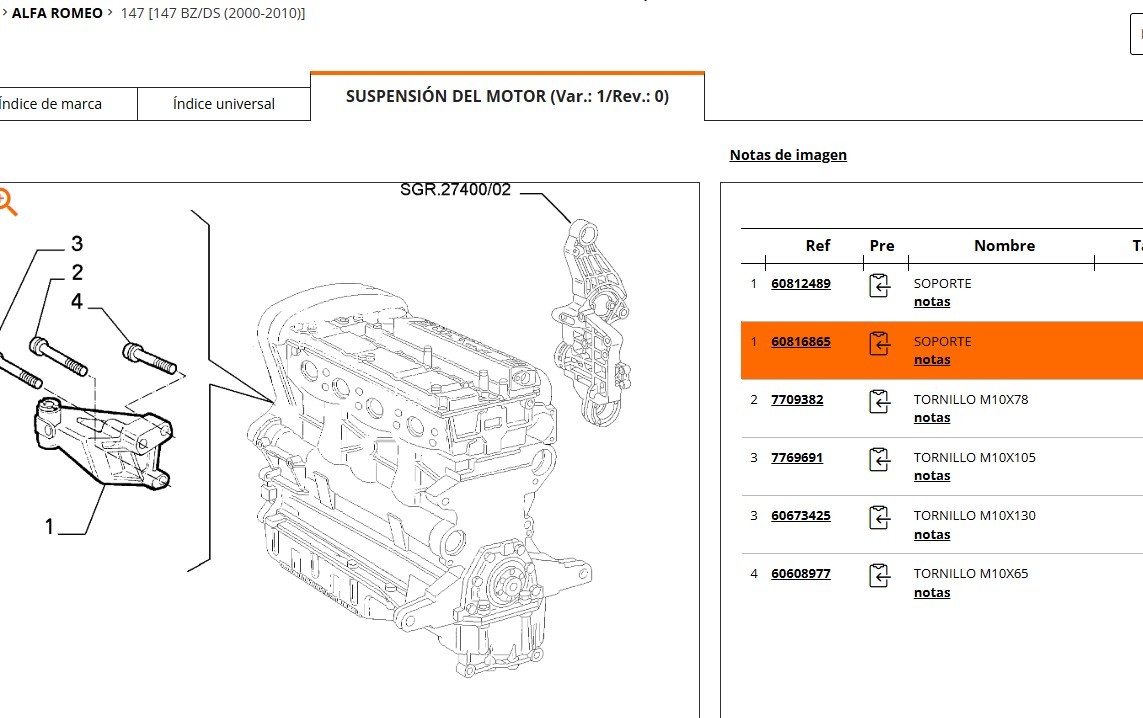Click the magnifier zoom icon on diagram
1143x718 pixels.
[7, 203]
